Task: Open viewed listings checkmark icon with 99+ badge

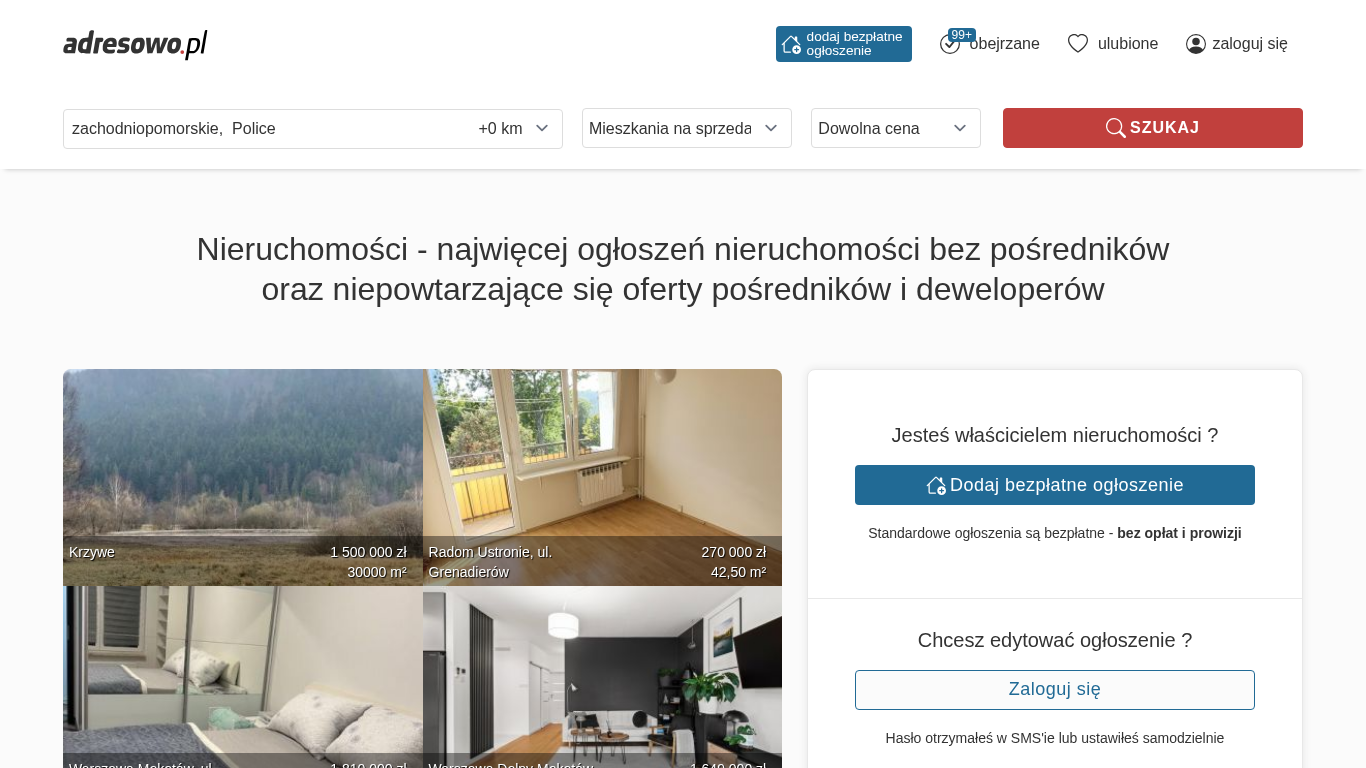Action: click(950, 43)
